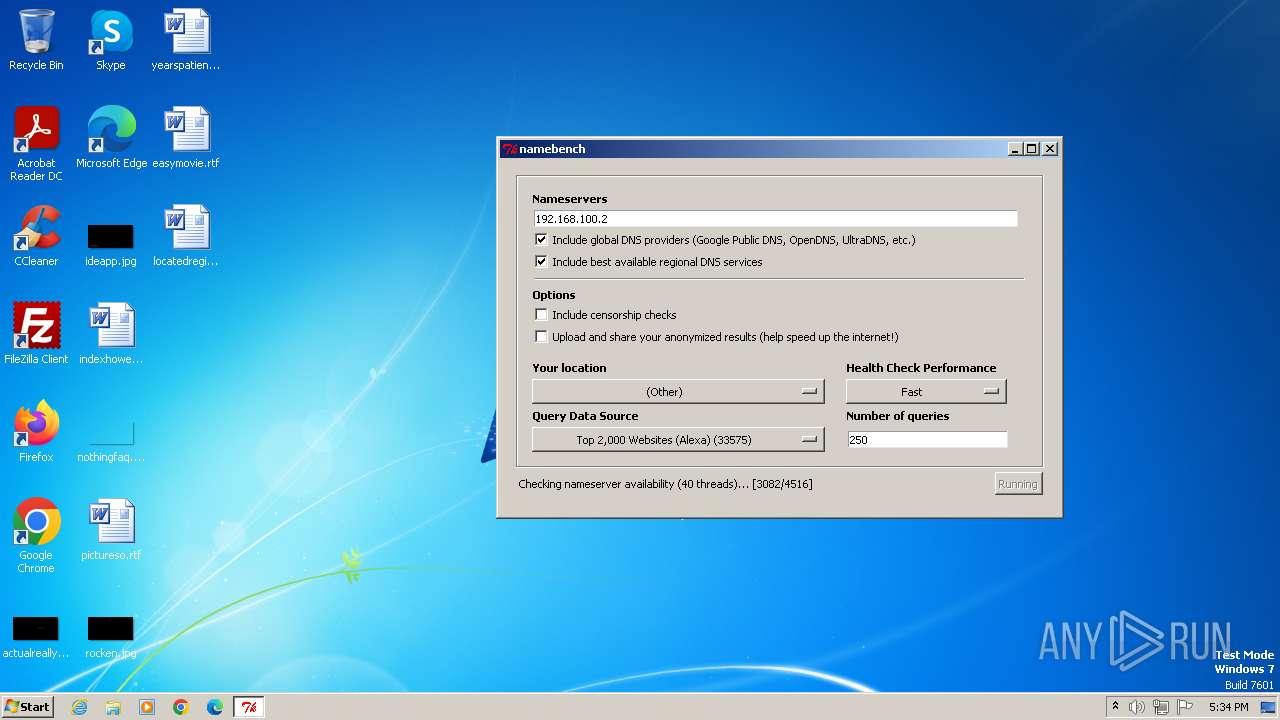The image size is (1280, 720).
Task: Select the yearspatien Word document icon
Action: [186, 40]
